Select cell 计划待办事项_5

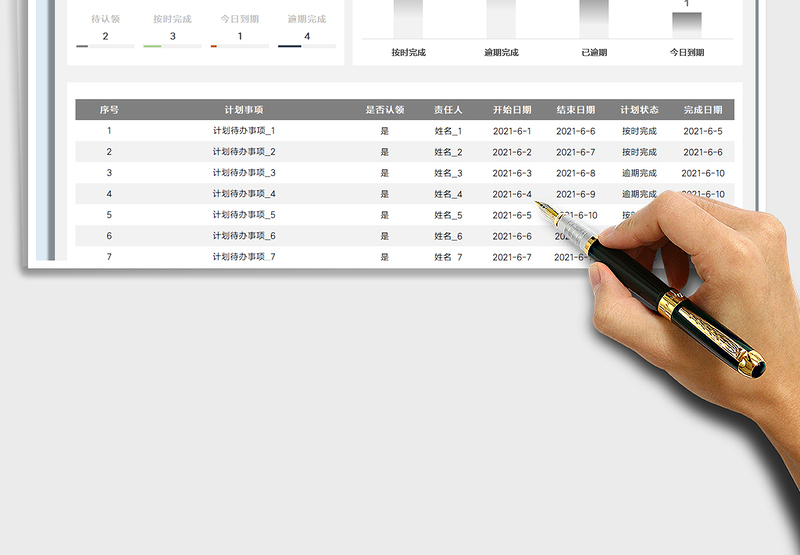pyautogui.click(x=244, y=215)
